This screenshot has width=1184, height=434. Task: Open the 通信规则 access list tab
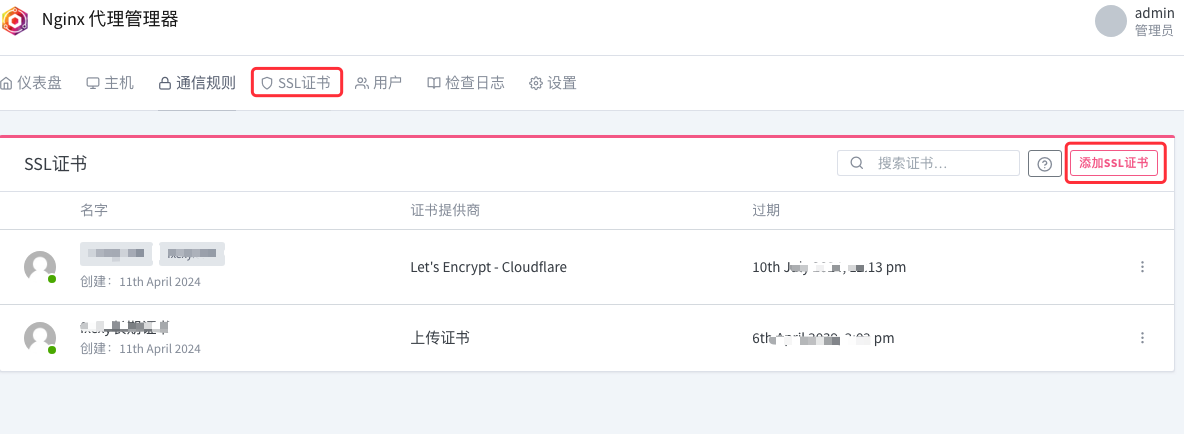pos(197,83)
